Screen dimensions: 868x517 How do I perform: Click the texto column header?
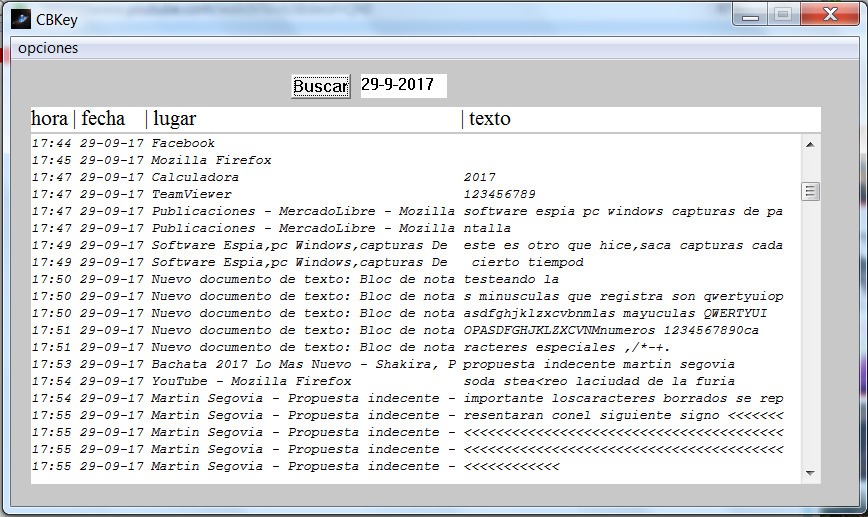pos(489,118)
